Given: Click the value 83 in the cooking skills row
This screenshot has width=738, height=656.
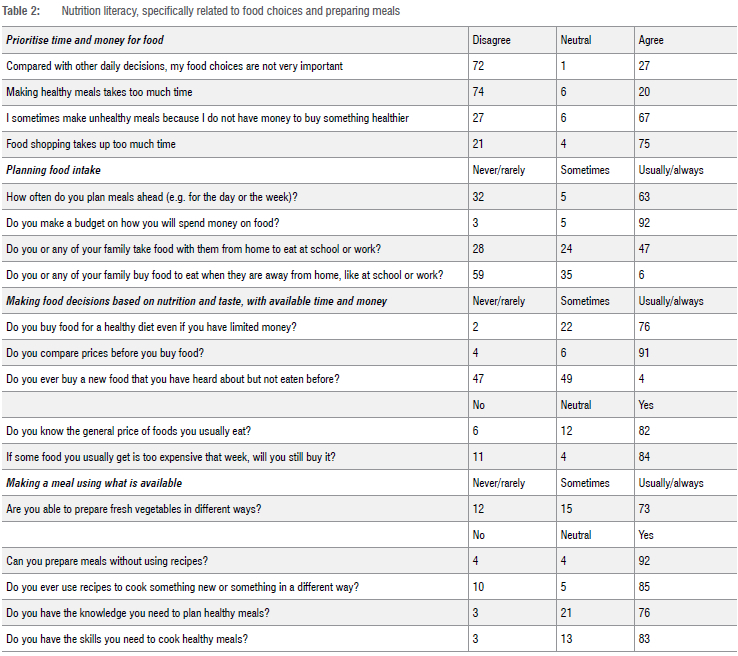Looking at the screenshot, I should 644,639.
